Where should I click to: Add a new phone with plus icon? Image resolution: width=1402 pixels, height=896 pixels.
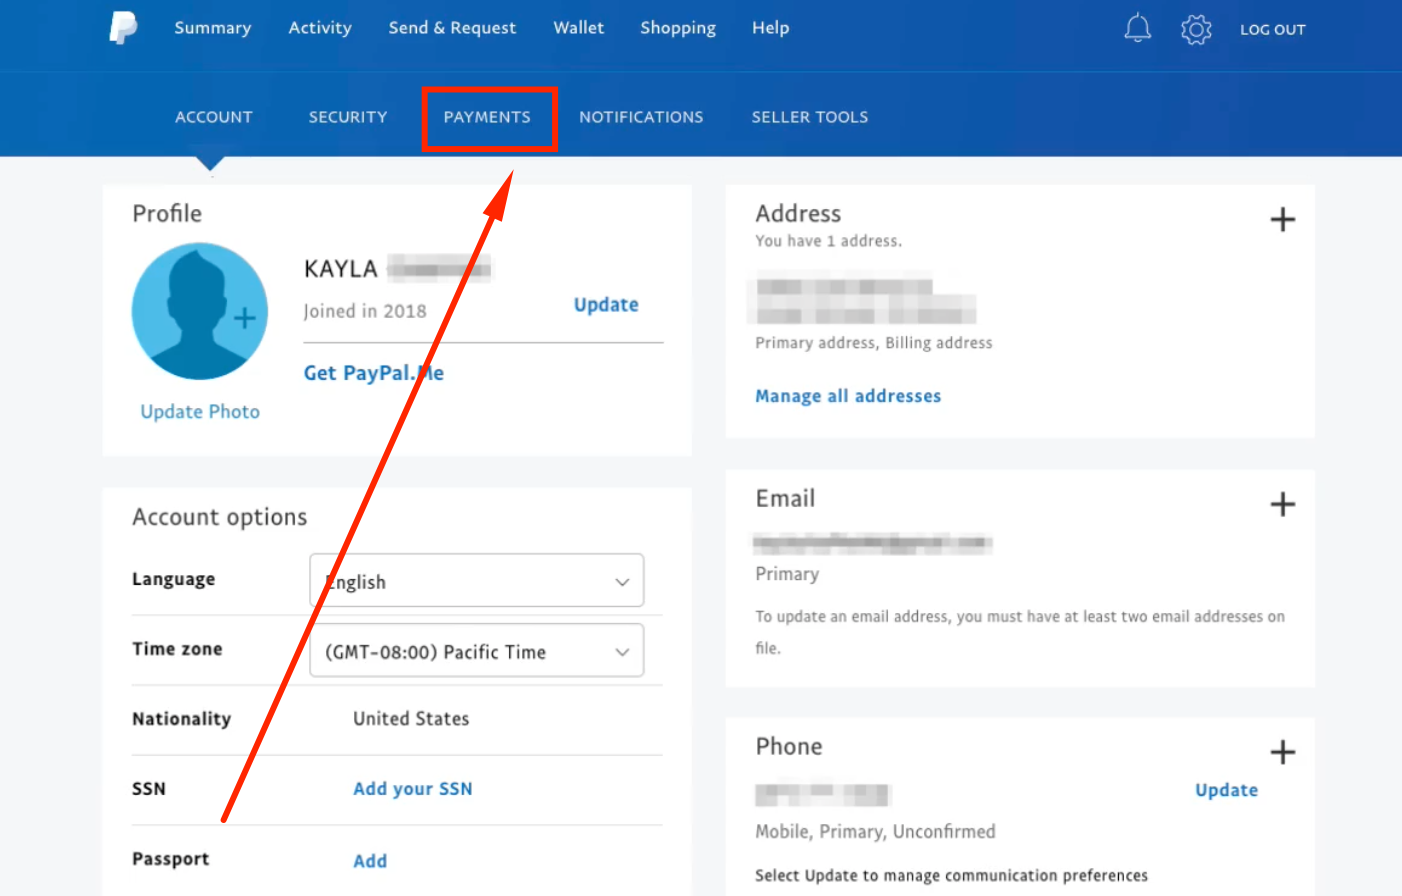[x=1282, y=752]
